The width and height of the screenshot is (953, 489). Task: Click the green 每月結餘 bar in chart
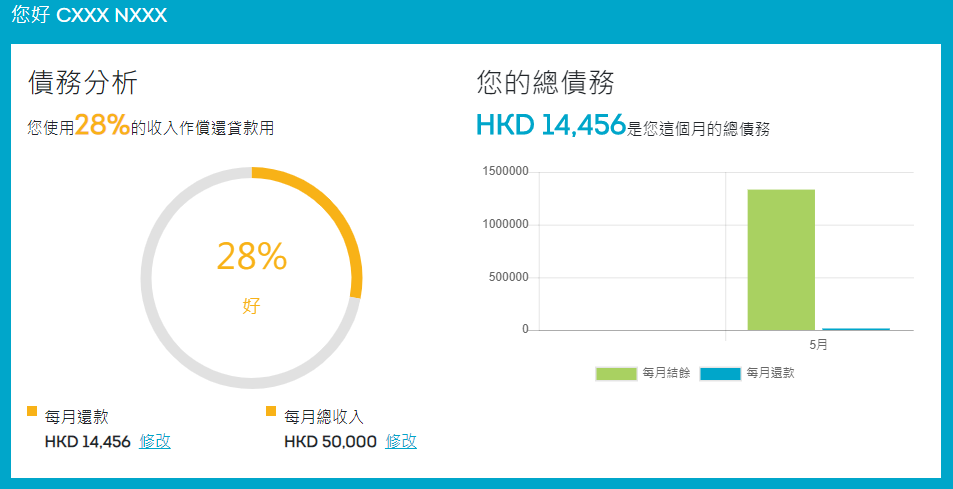[781, 260]
